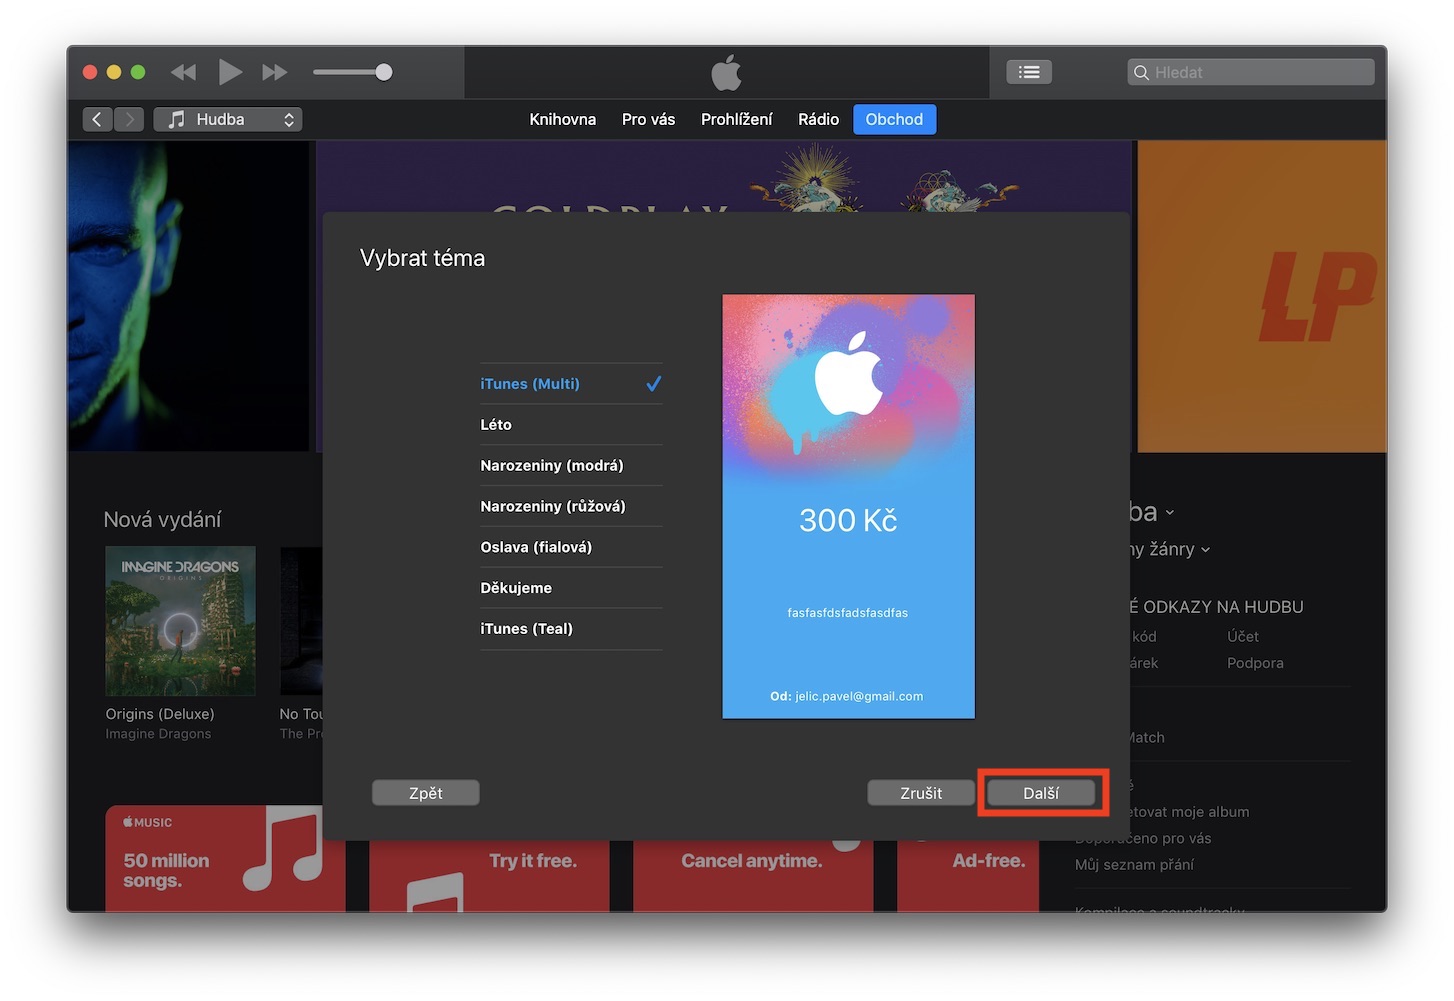Go back with the left arrow
1454x1001 pixels.
tap(97, 119)
